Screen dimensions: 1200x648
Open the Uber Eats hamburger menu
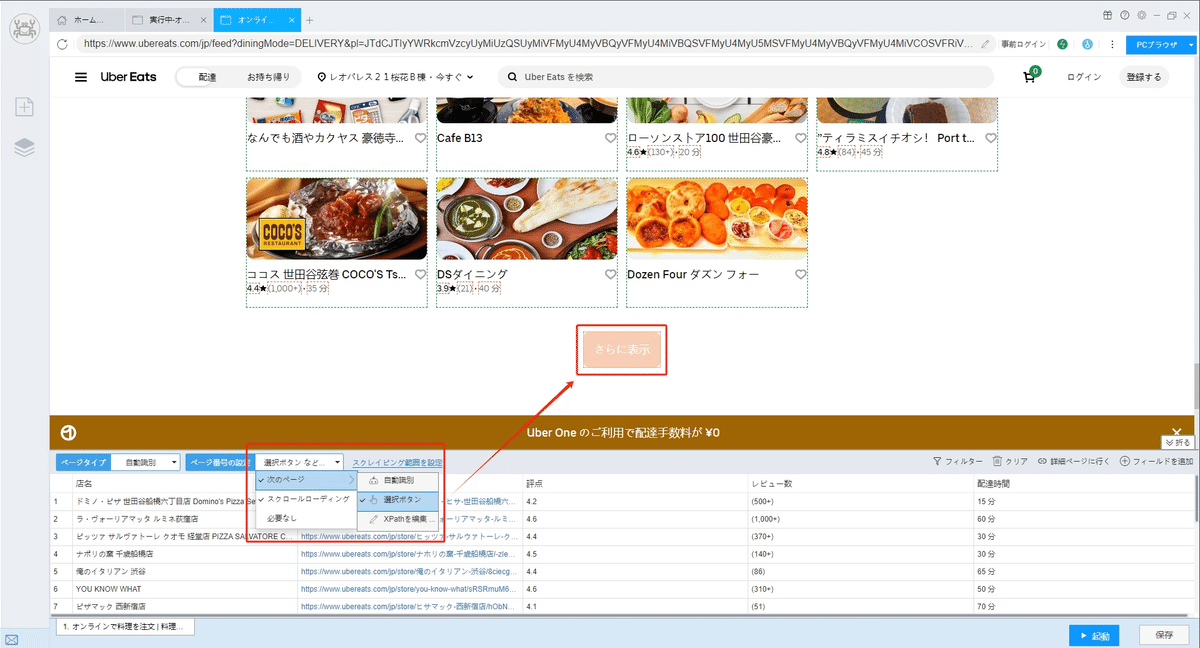pyautogui.click(x=81, y=77)
